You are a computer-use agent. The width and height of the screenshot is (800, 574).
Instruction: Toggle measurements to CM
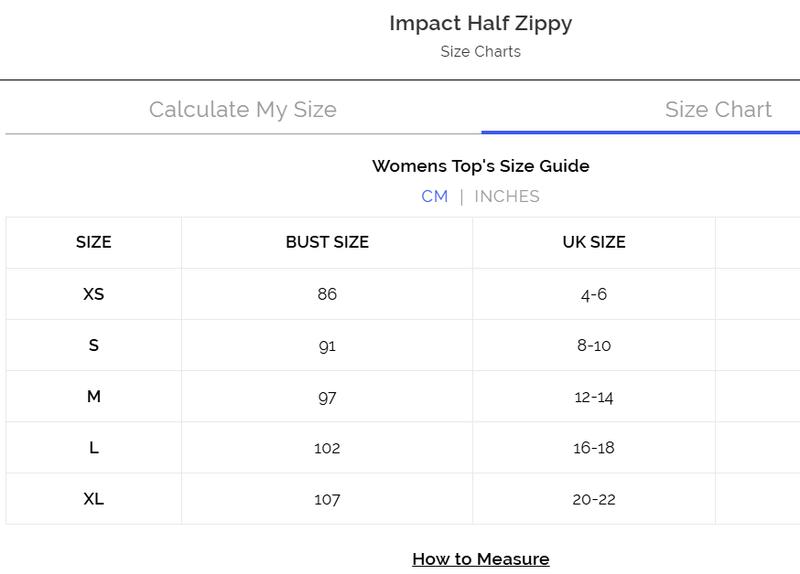[435, 196]
